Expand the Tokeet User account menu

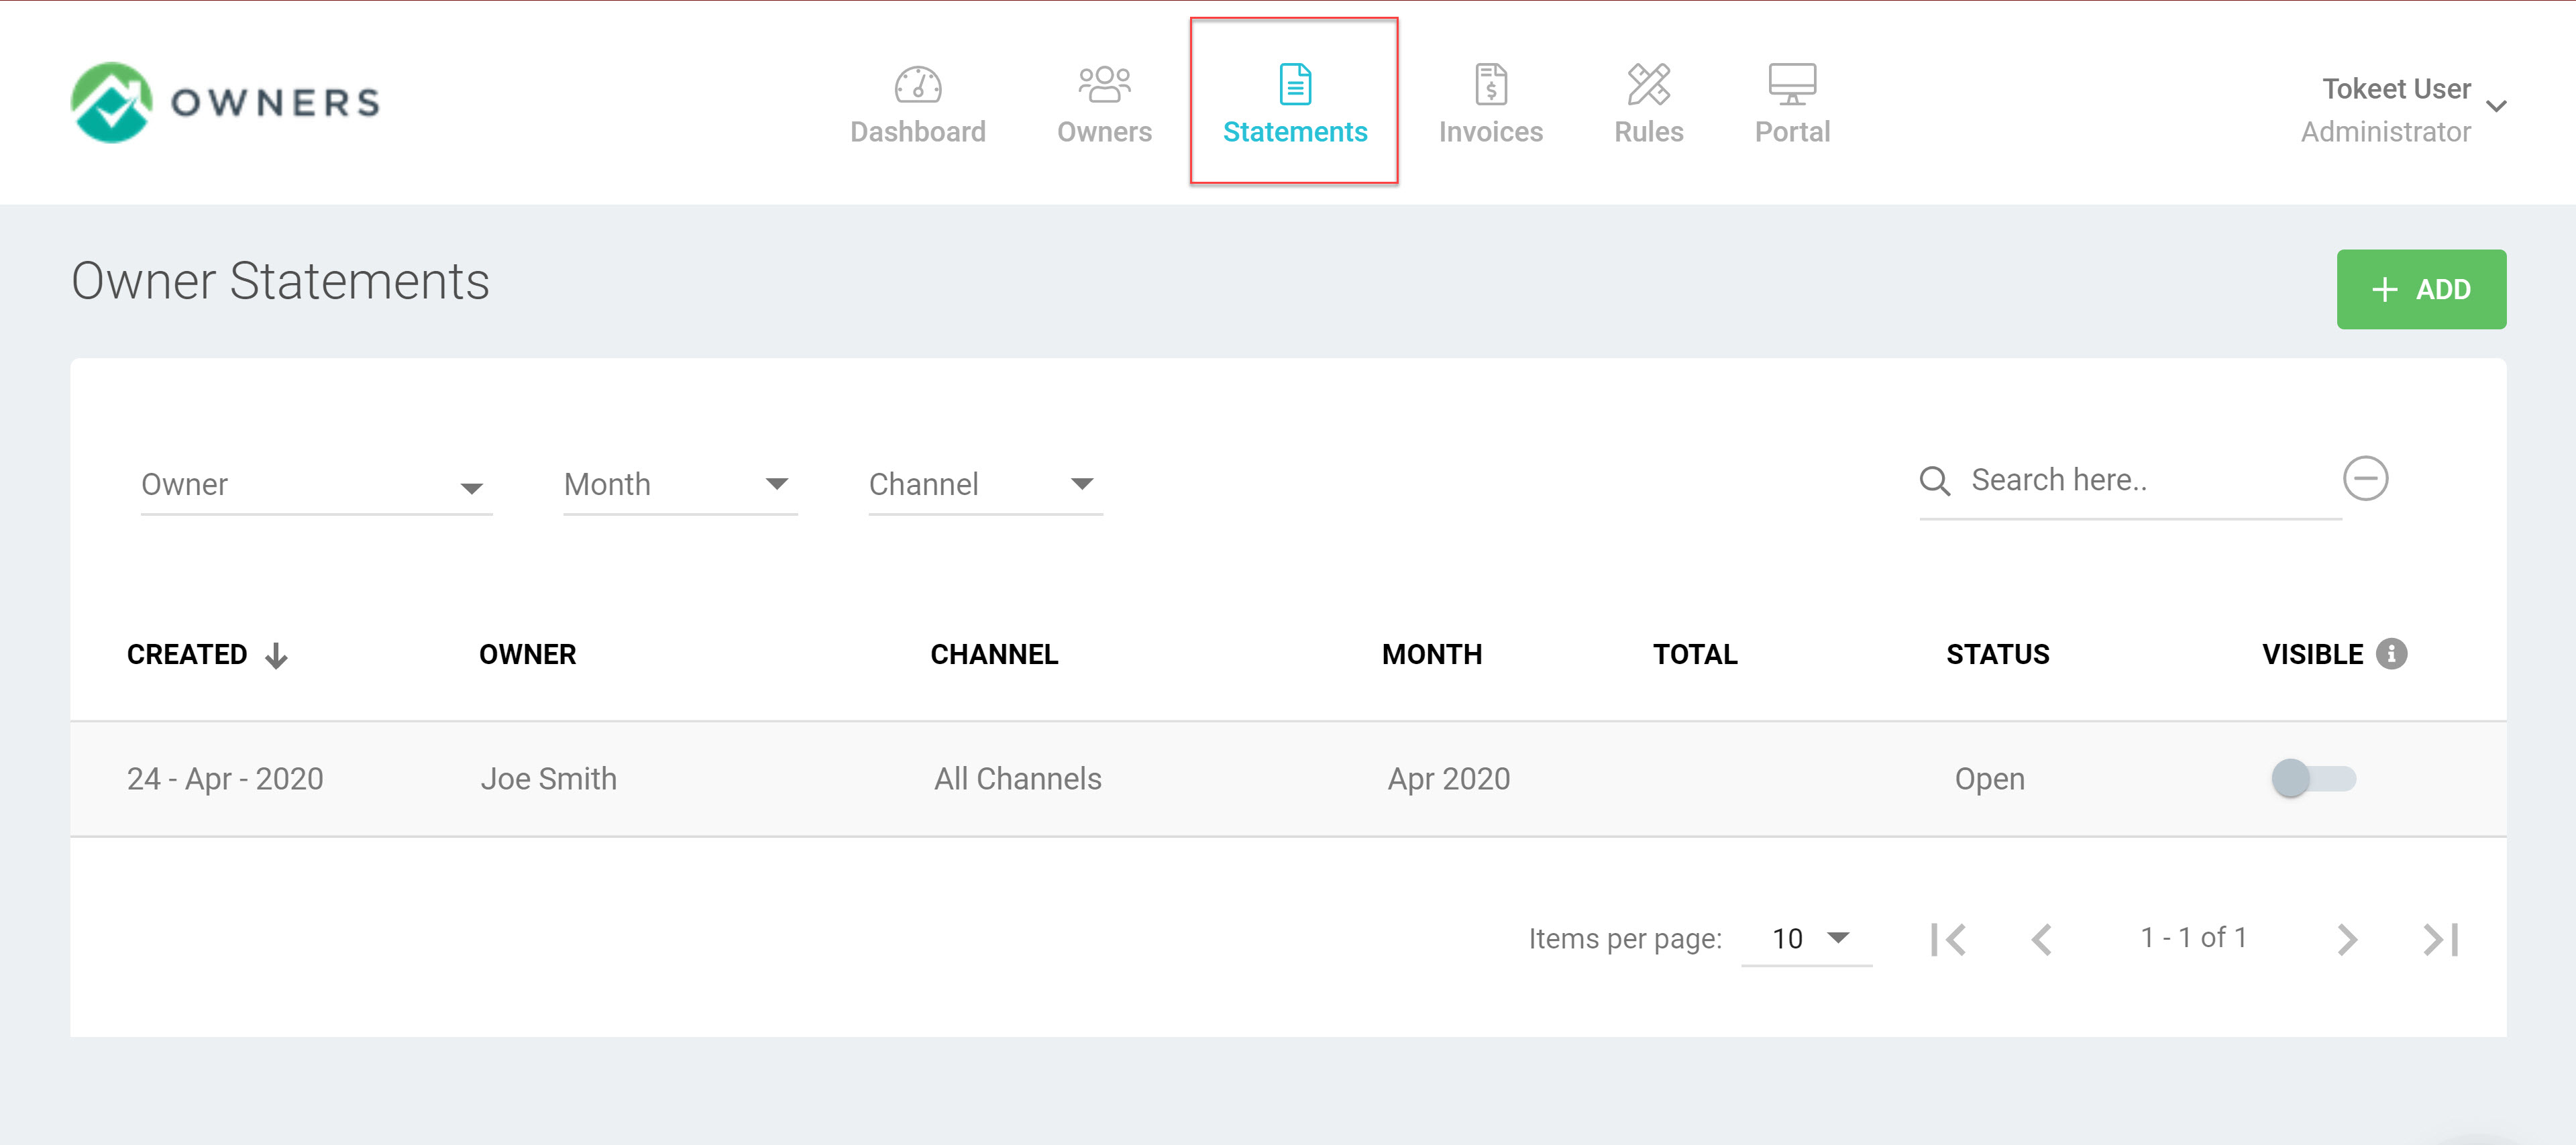(2496, 107)
